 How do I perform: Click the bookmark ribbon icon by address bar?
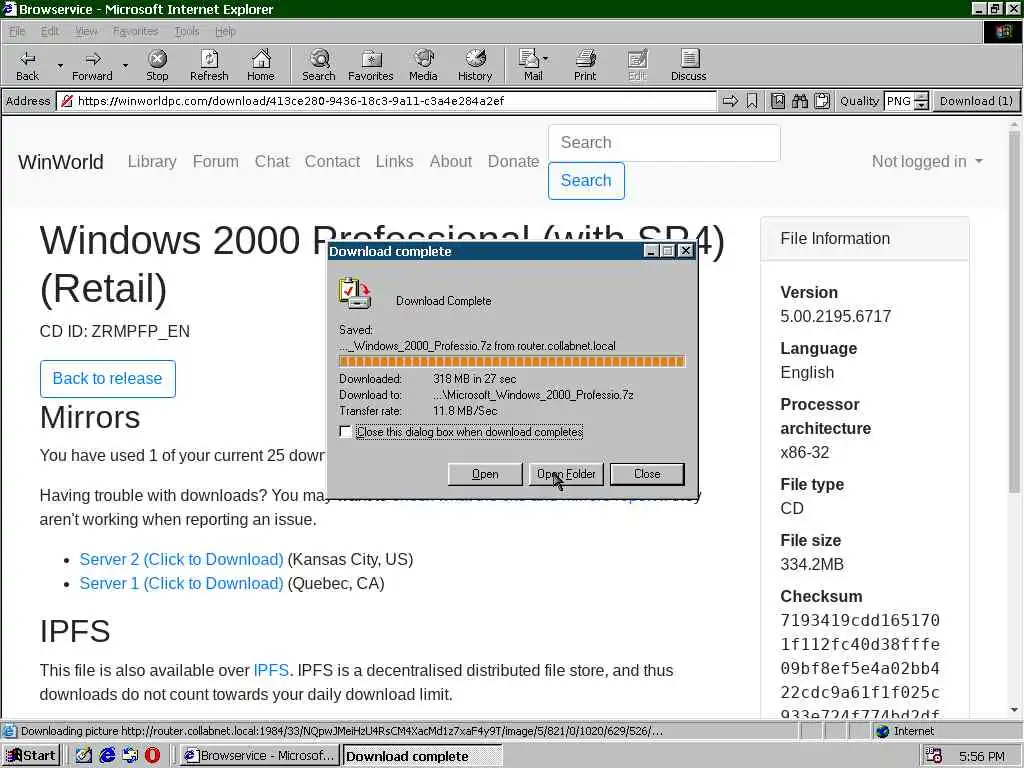point(752,101)
